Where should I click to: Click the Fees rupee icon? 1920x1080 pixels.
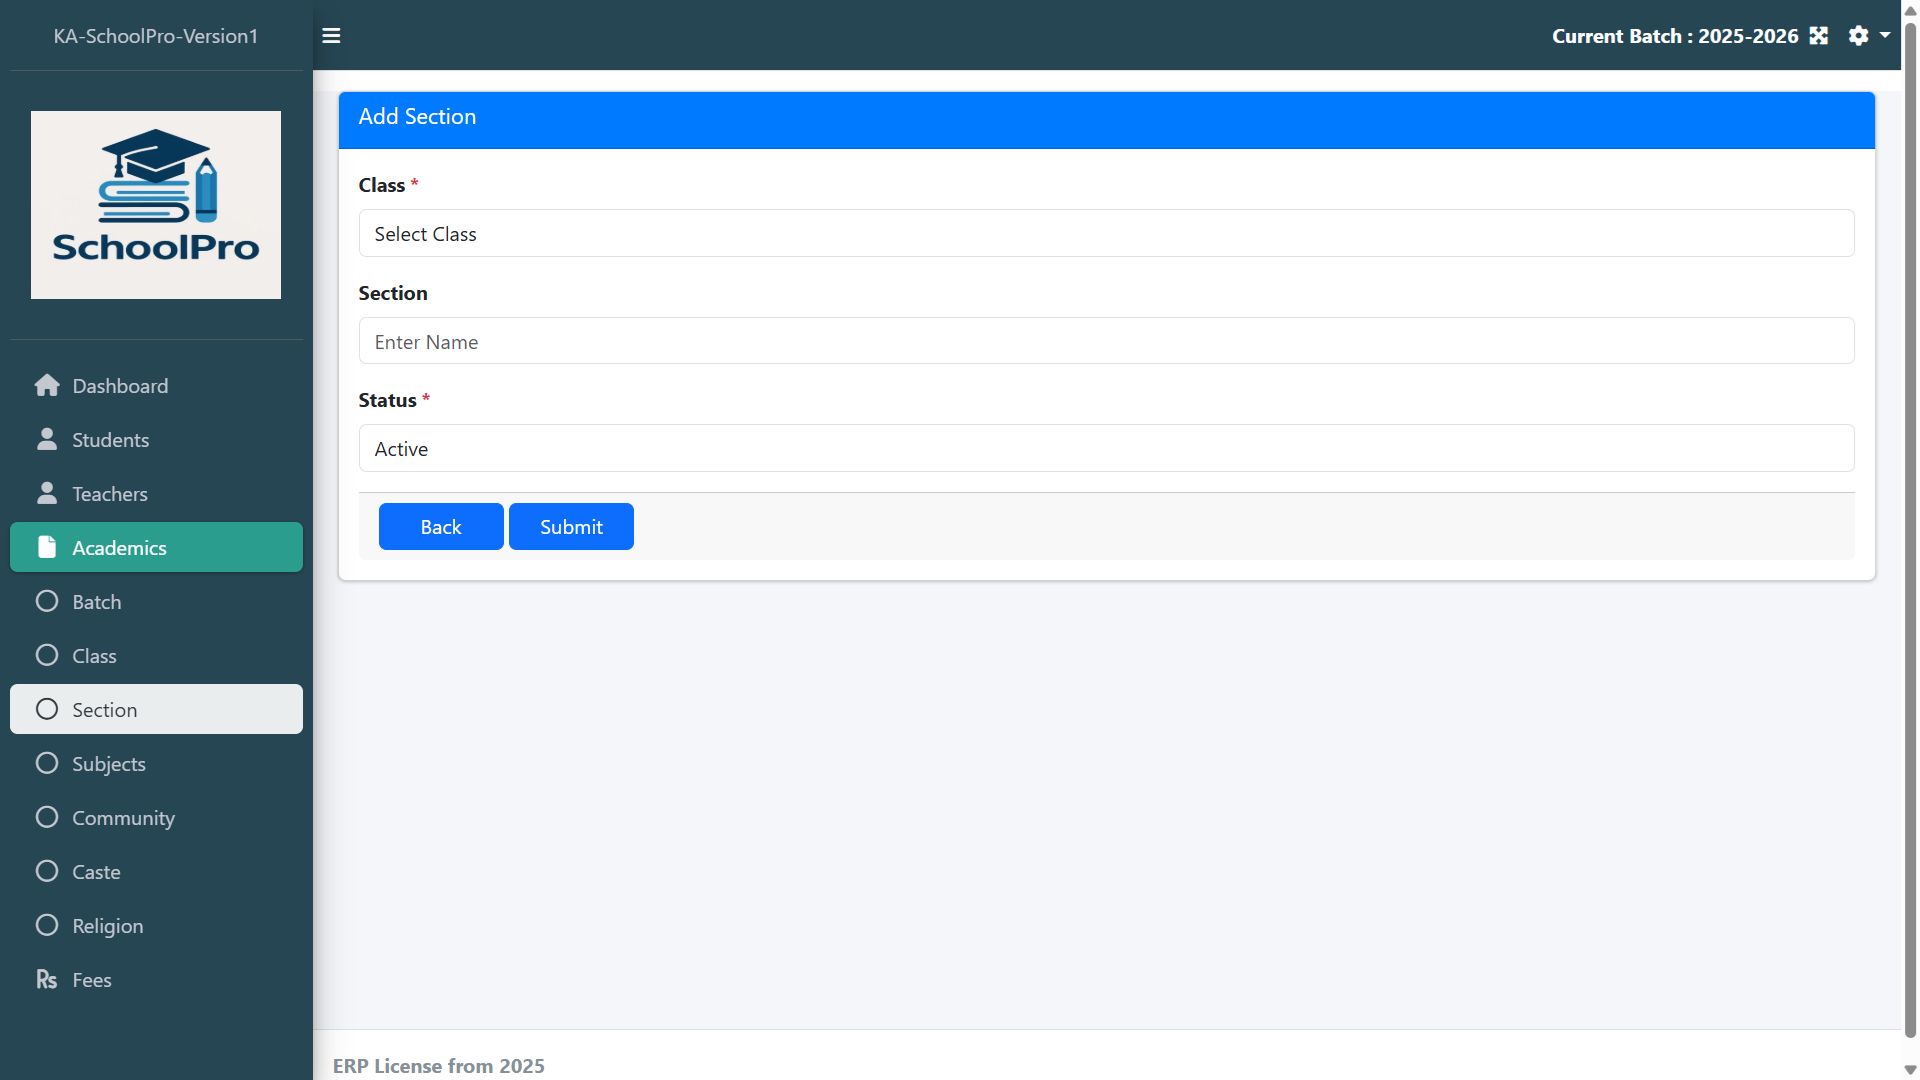point(46,980)
